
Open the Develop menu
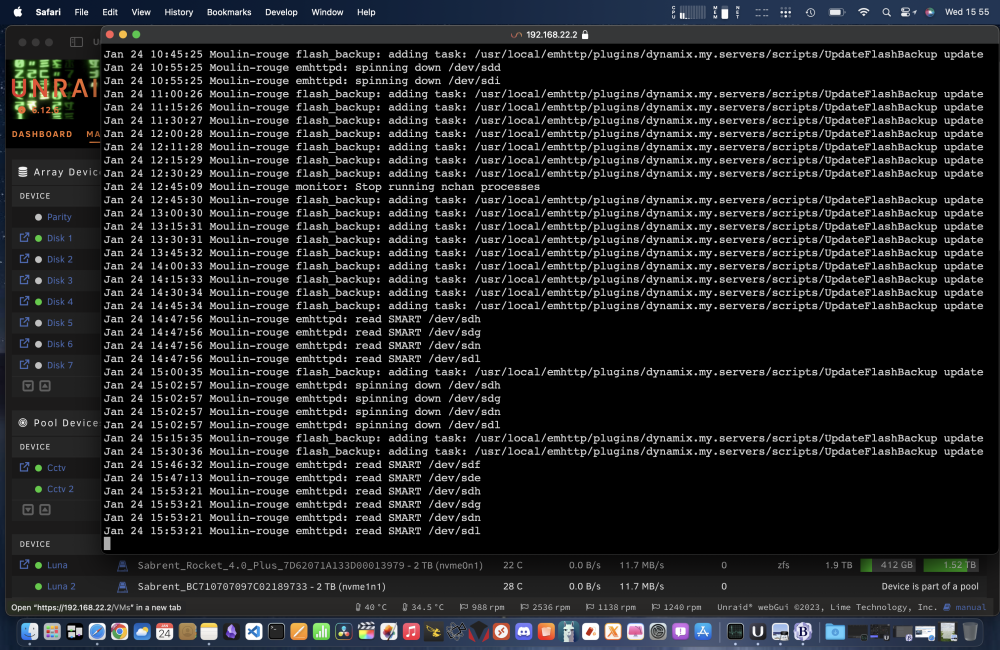point(281,12)
